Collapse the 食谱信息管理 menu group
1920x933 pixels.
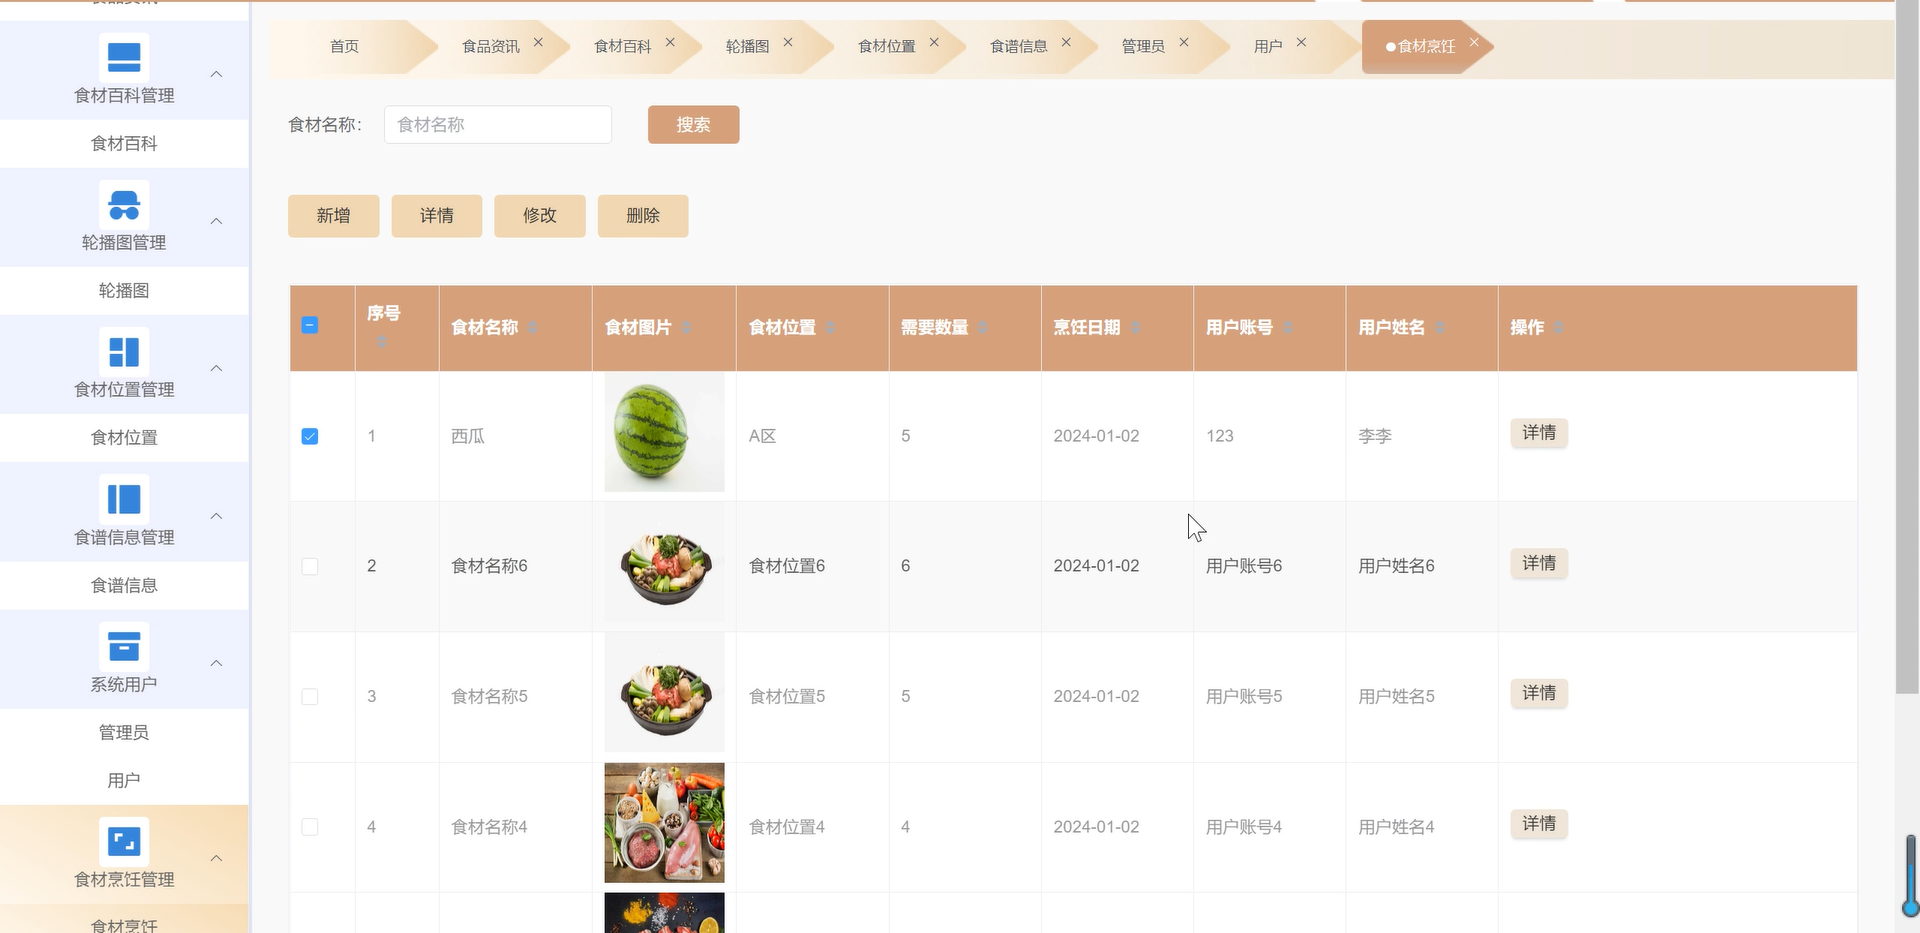[216, 516]
